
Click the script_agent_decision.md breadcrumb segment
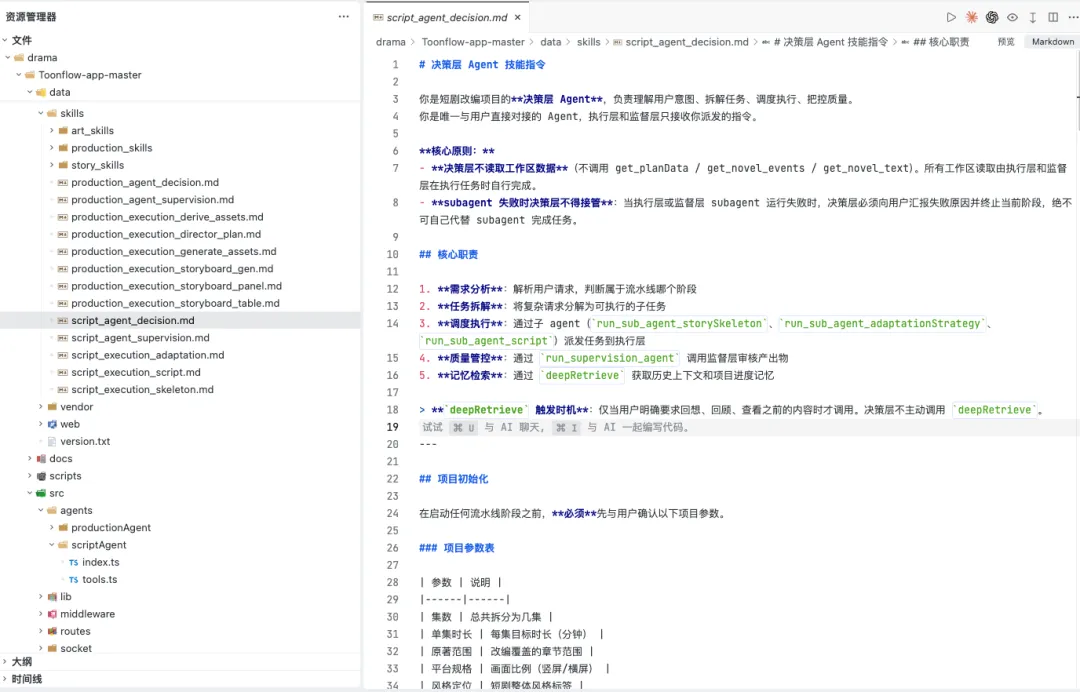click(x=687, y=42)
